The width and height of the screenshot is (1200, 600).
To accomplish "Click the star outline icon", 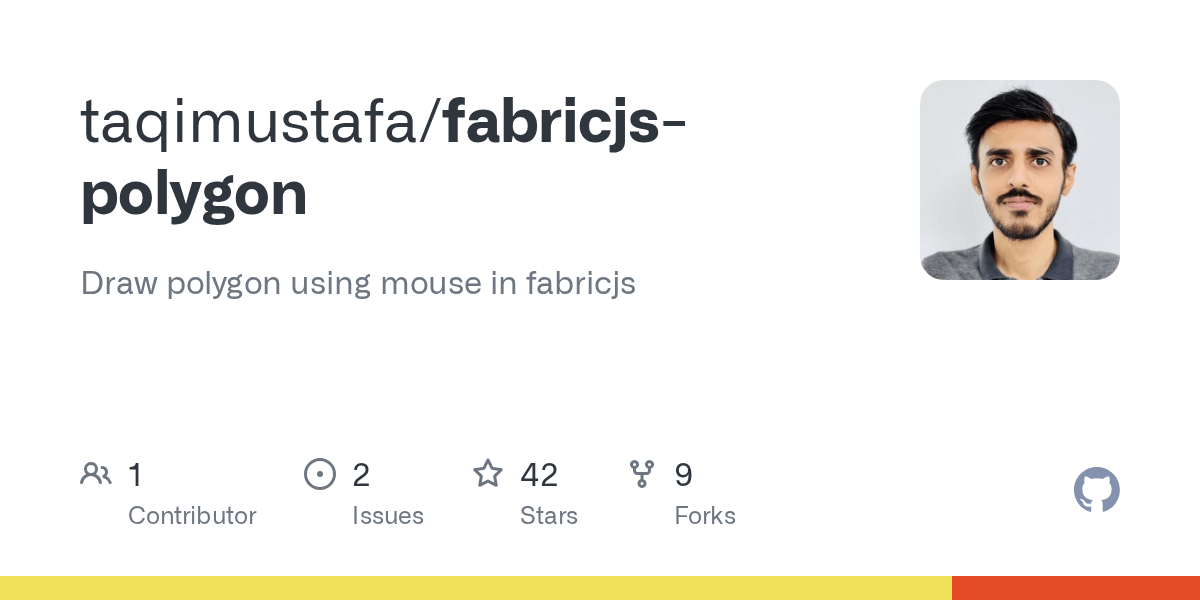I will coord(488,473).
